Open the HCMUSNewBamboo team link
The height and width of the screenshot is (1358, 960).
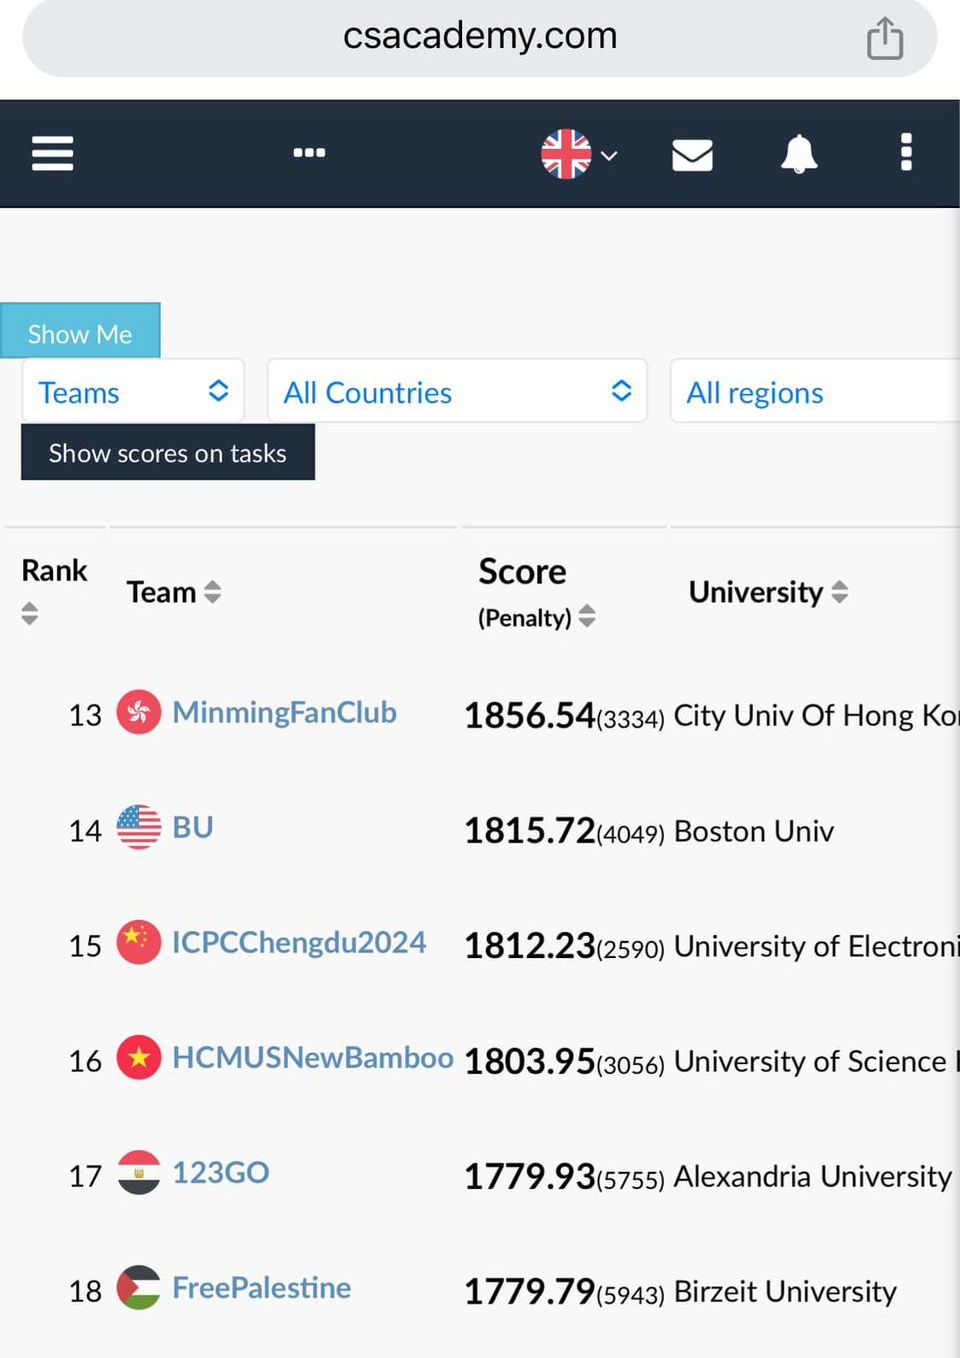pyautogui.click(x=313, y=1057)
